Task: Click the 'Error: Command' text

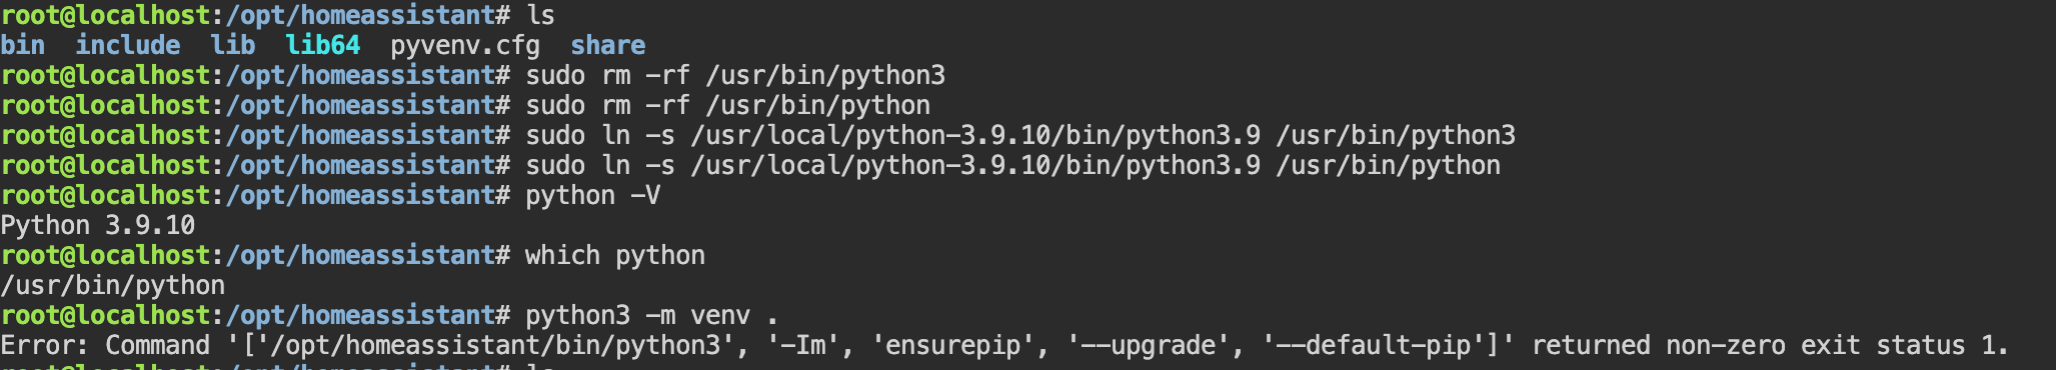Action: [105, 346]
